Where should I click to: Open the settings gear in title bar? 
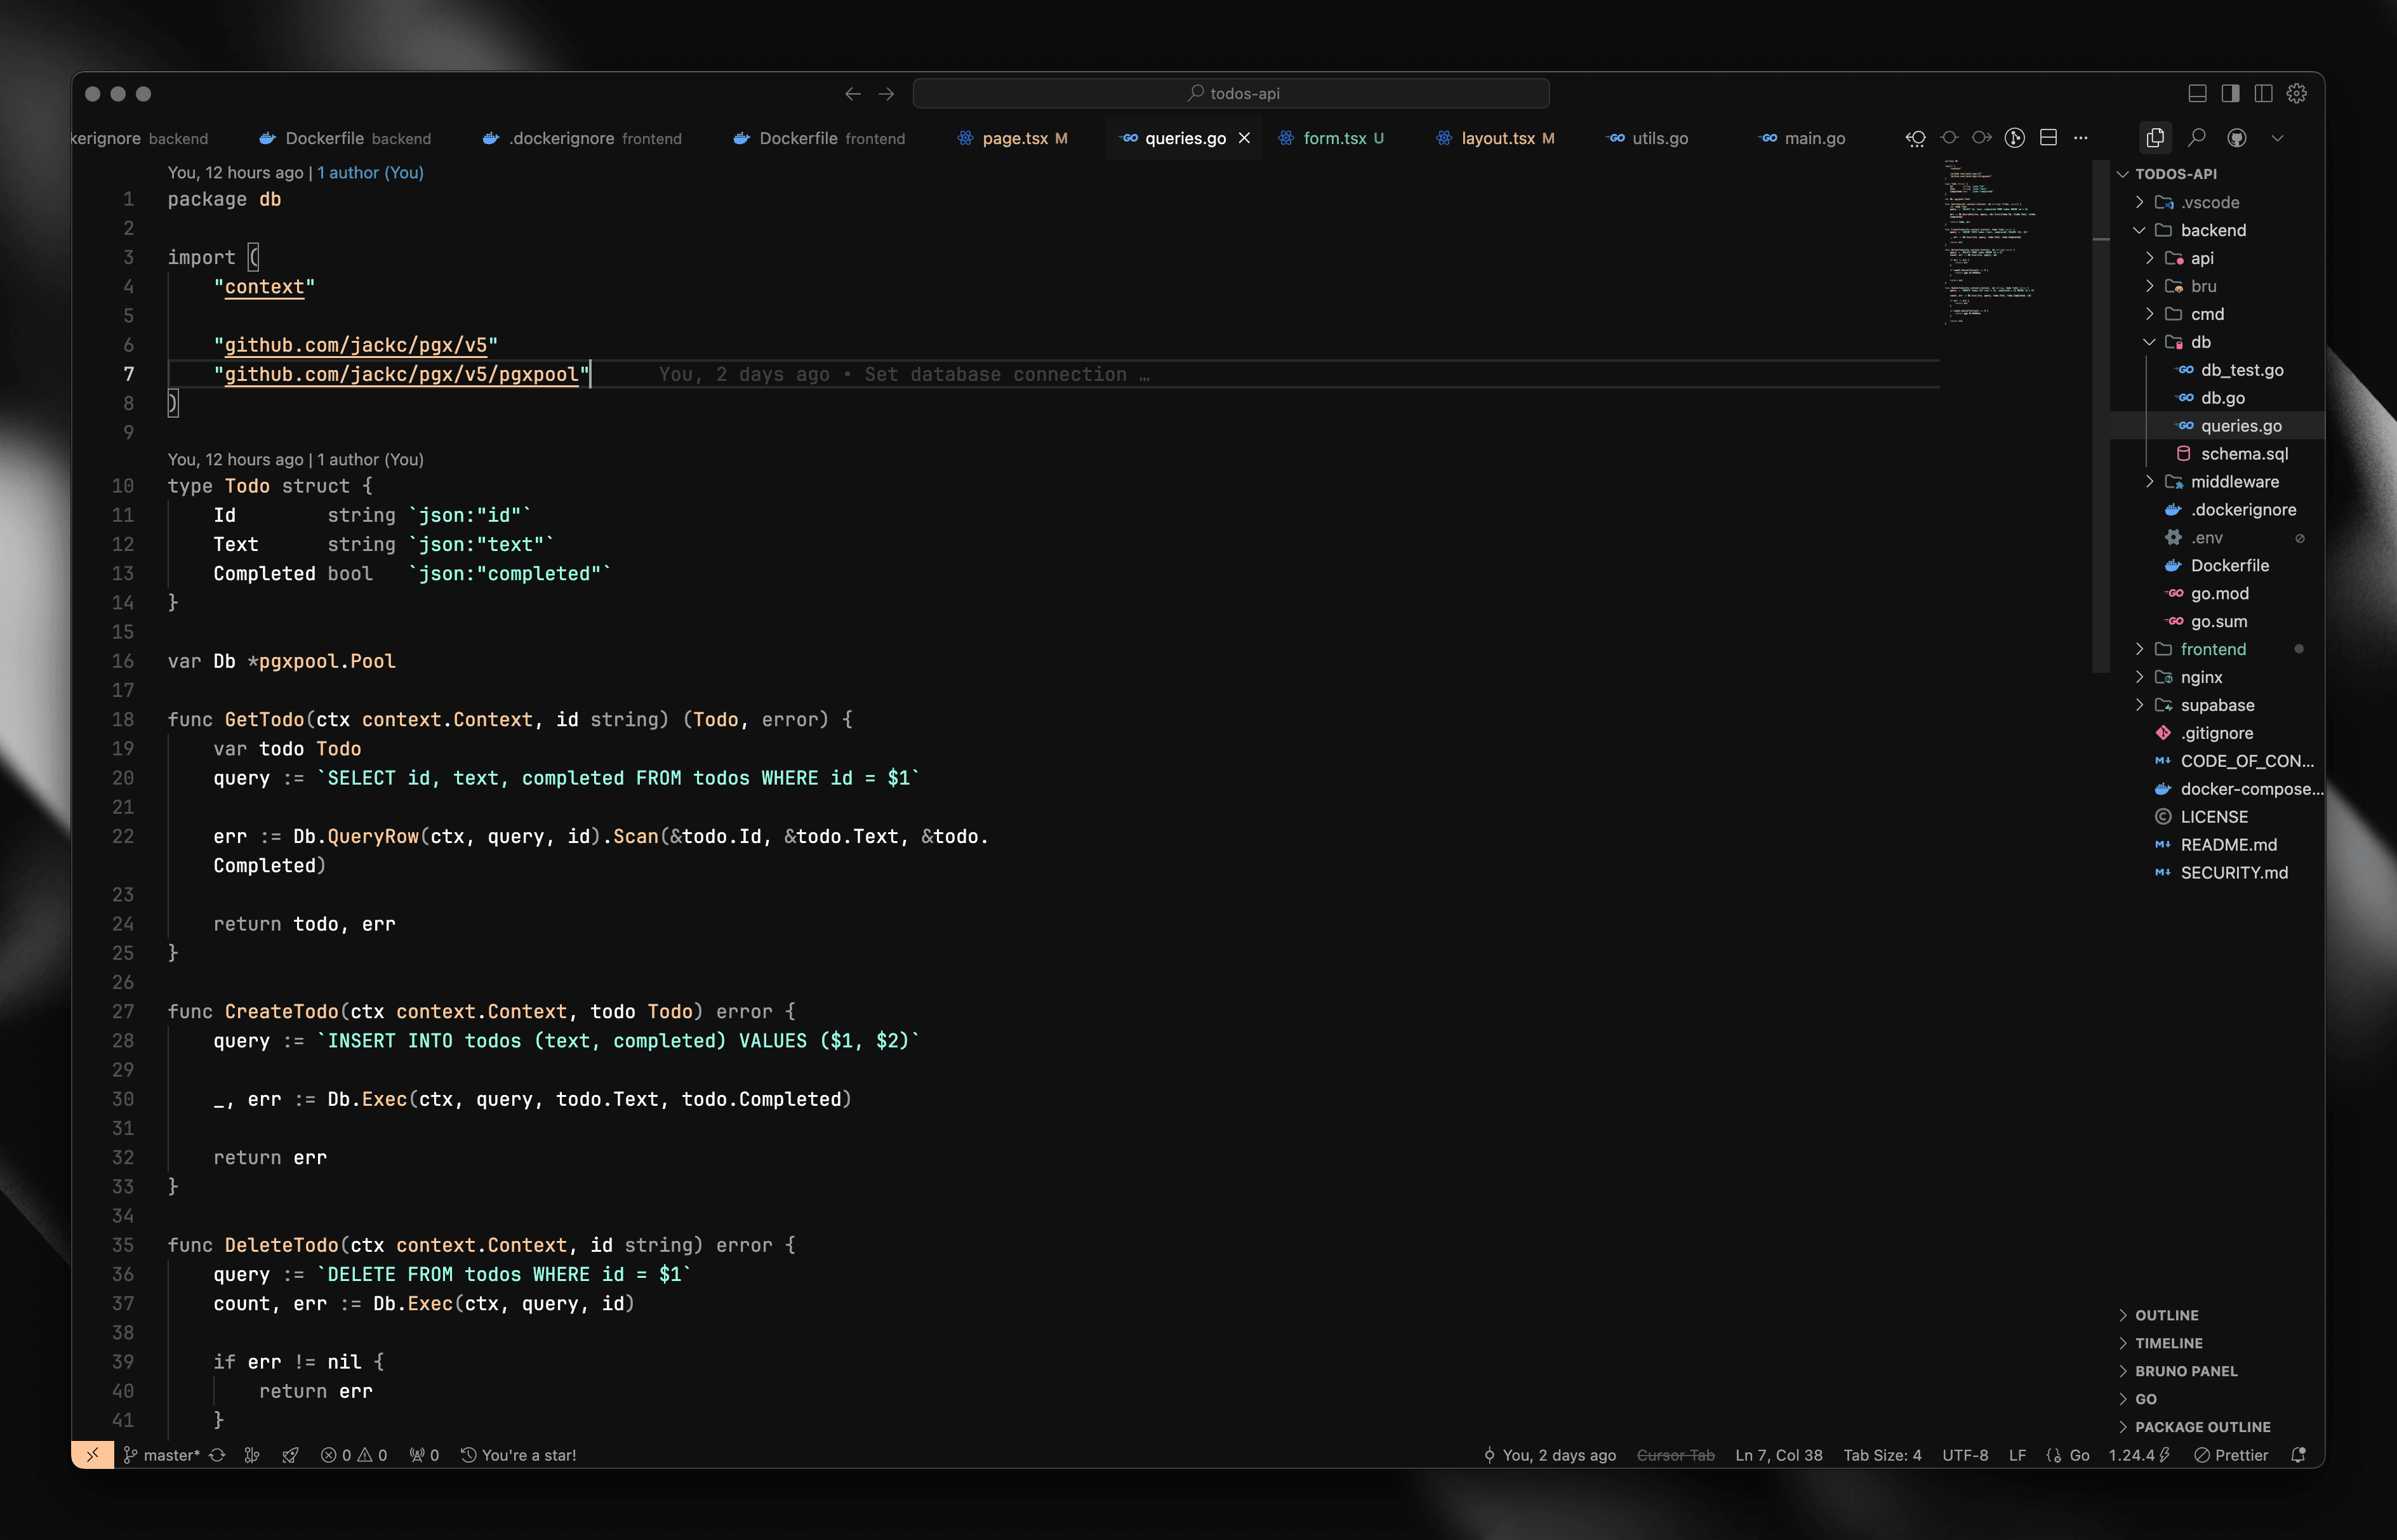tap(2297, 93)
